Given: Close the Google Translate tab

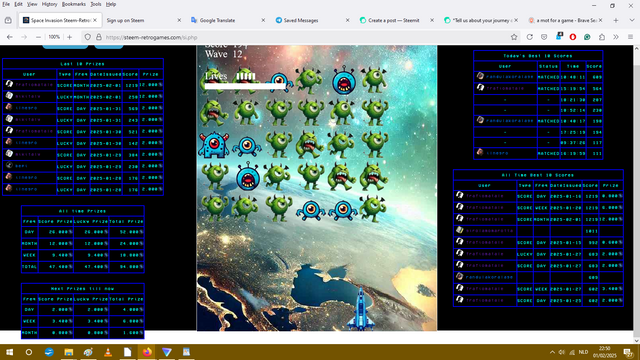Looking at the screenshot, I should click(x=263, y=20).
